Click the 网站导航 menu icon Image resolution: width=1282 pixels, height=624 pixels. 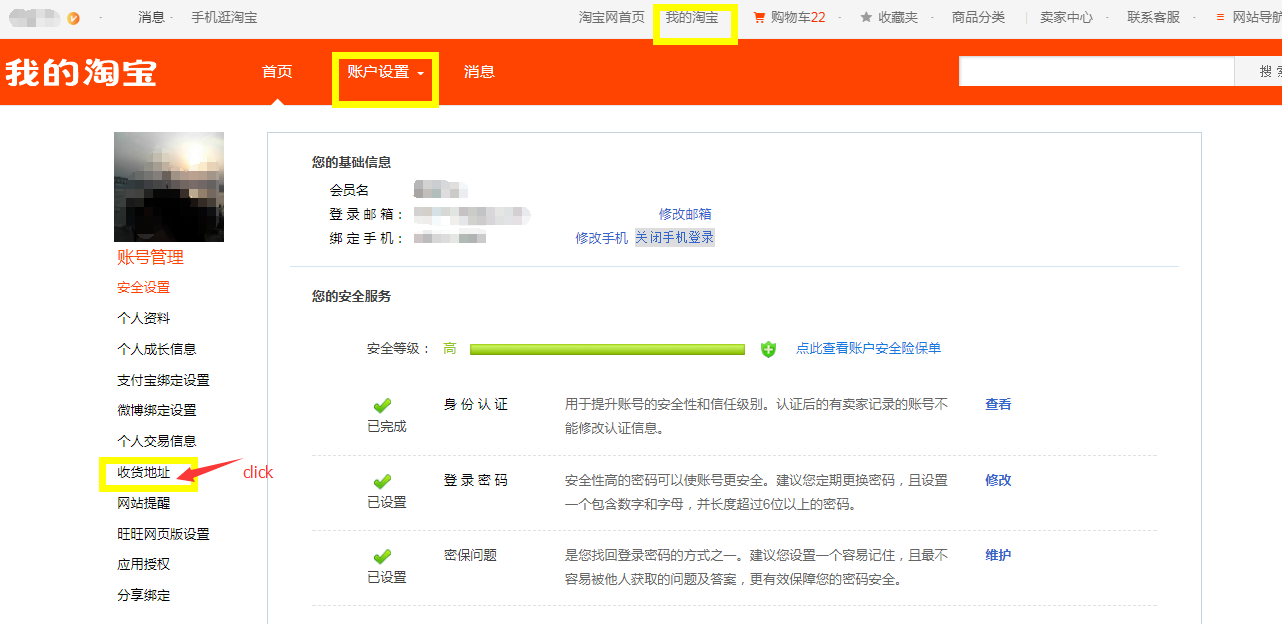click(x=1220, y=17)
